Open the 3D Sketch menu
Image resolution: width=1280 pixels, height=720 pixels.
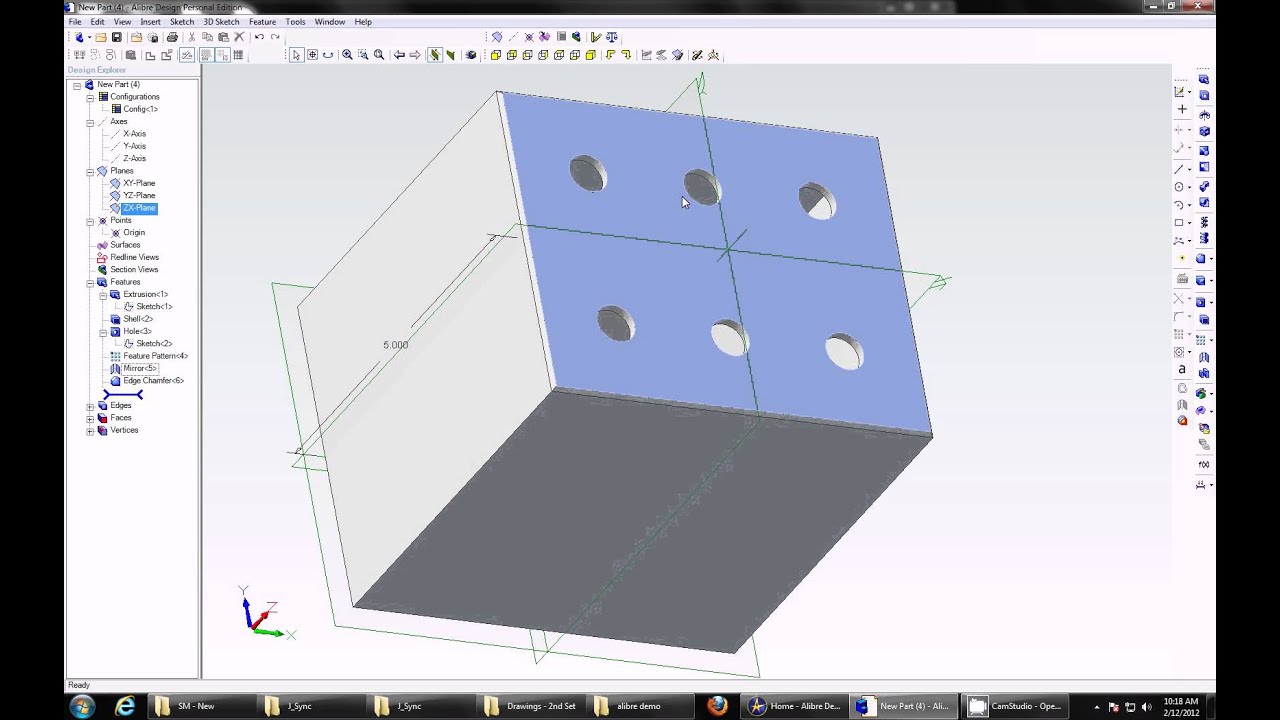coord(221,21)
